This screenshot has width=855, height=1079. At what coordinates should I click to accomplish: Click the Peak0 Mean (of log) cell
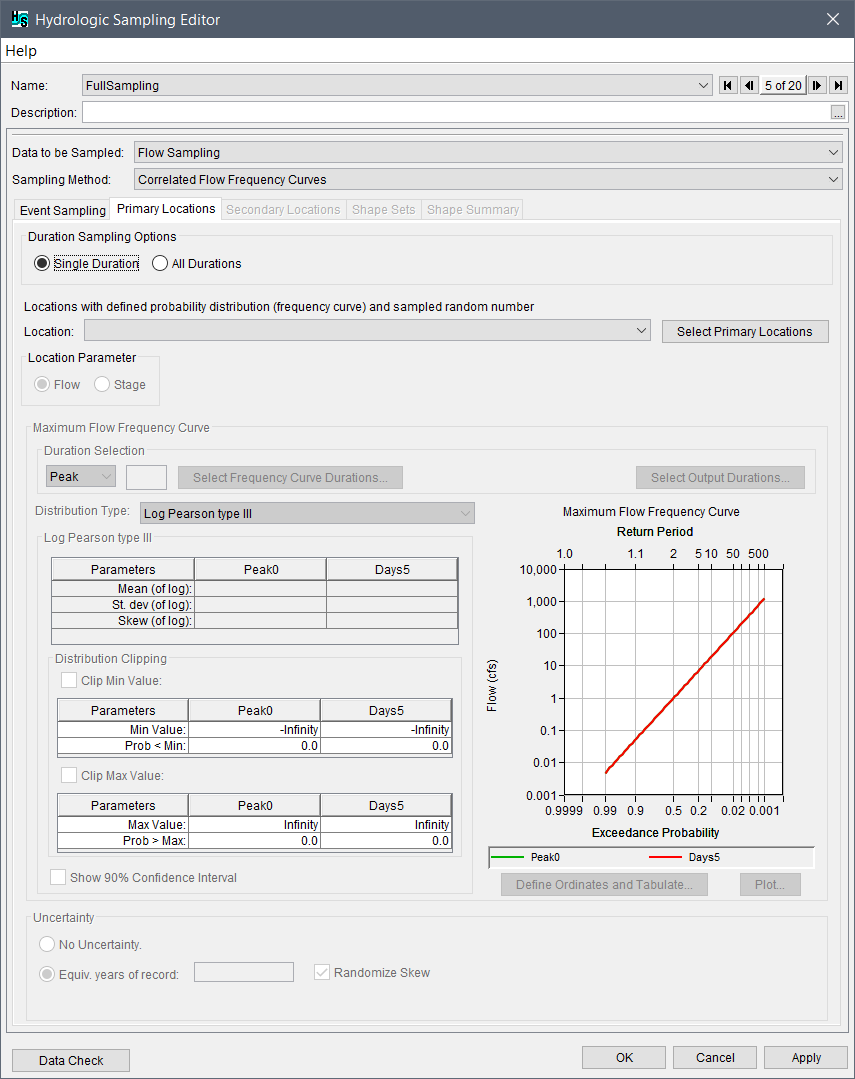click(260, 588)
